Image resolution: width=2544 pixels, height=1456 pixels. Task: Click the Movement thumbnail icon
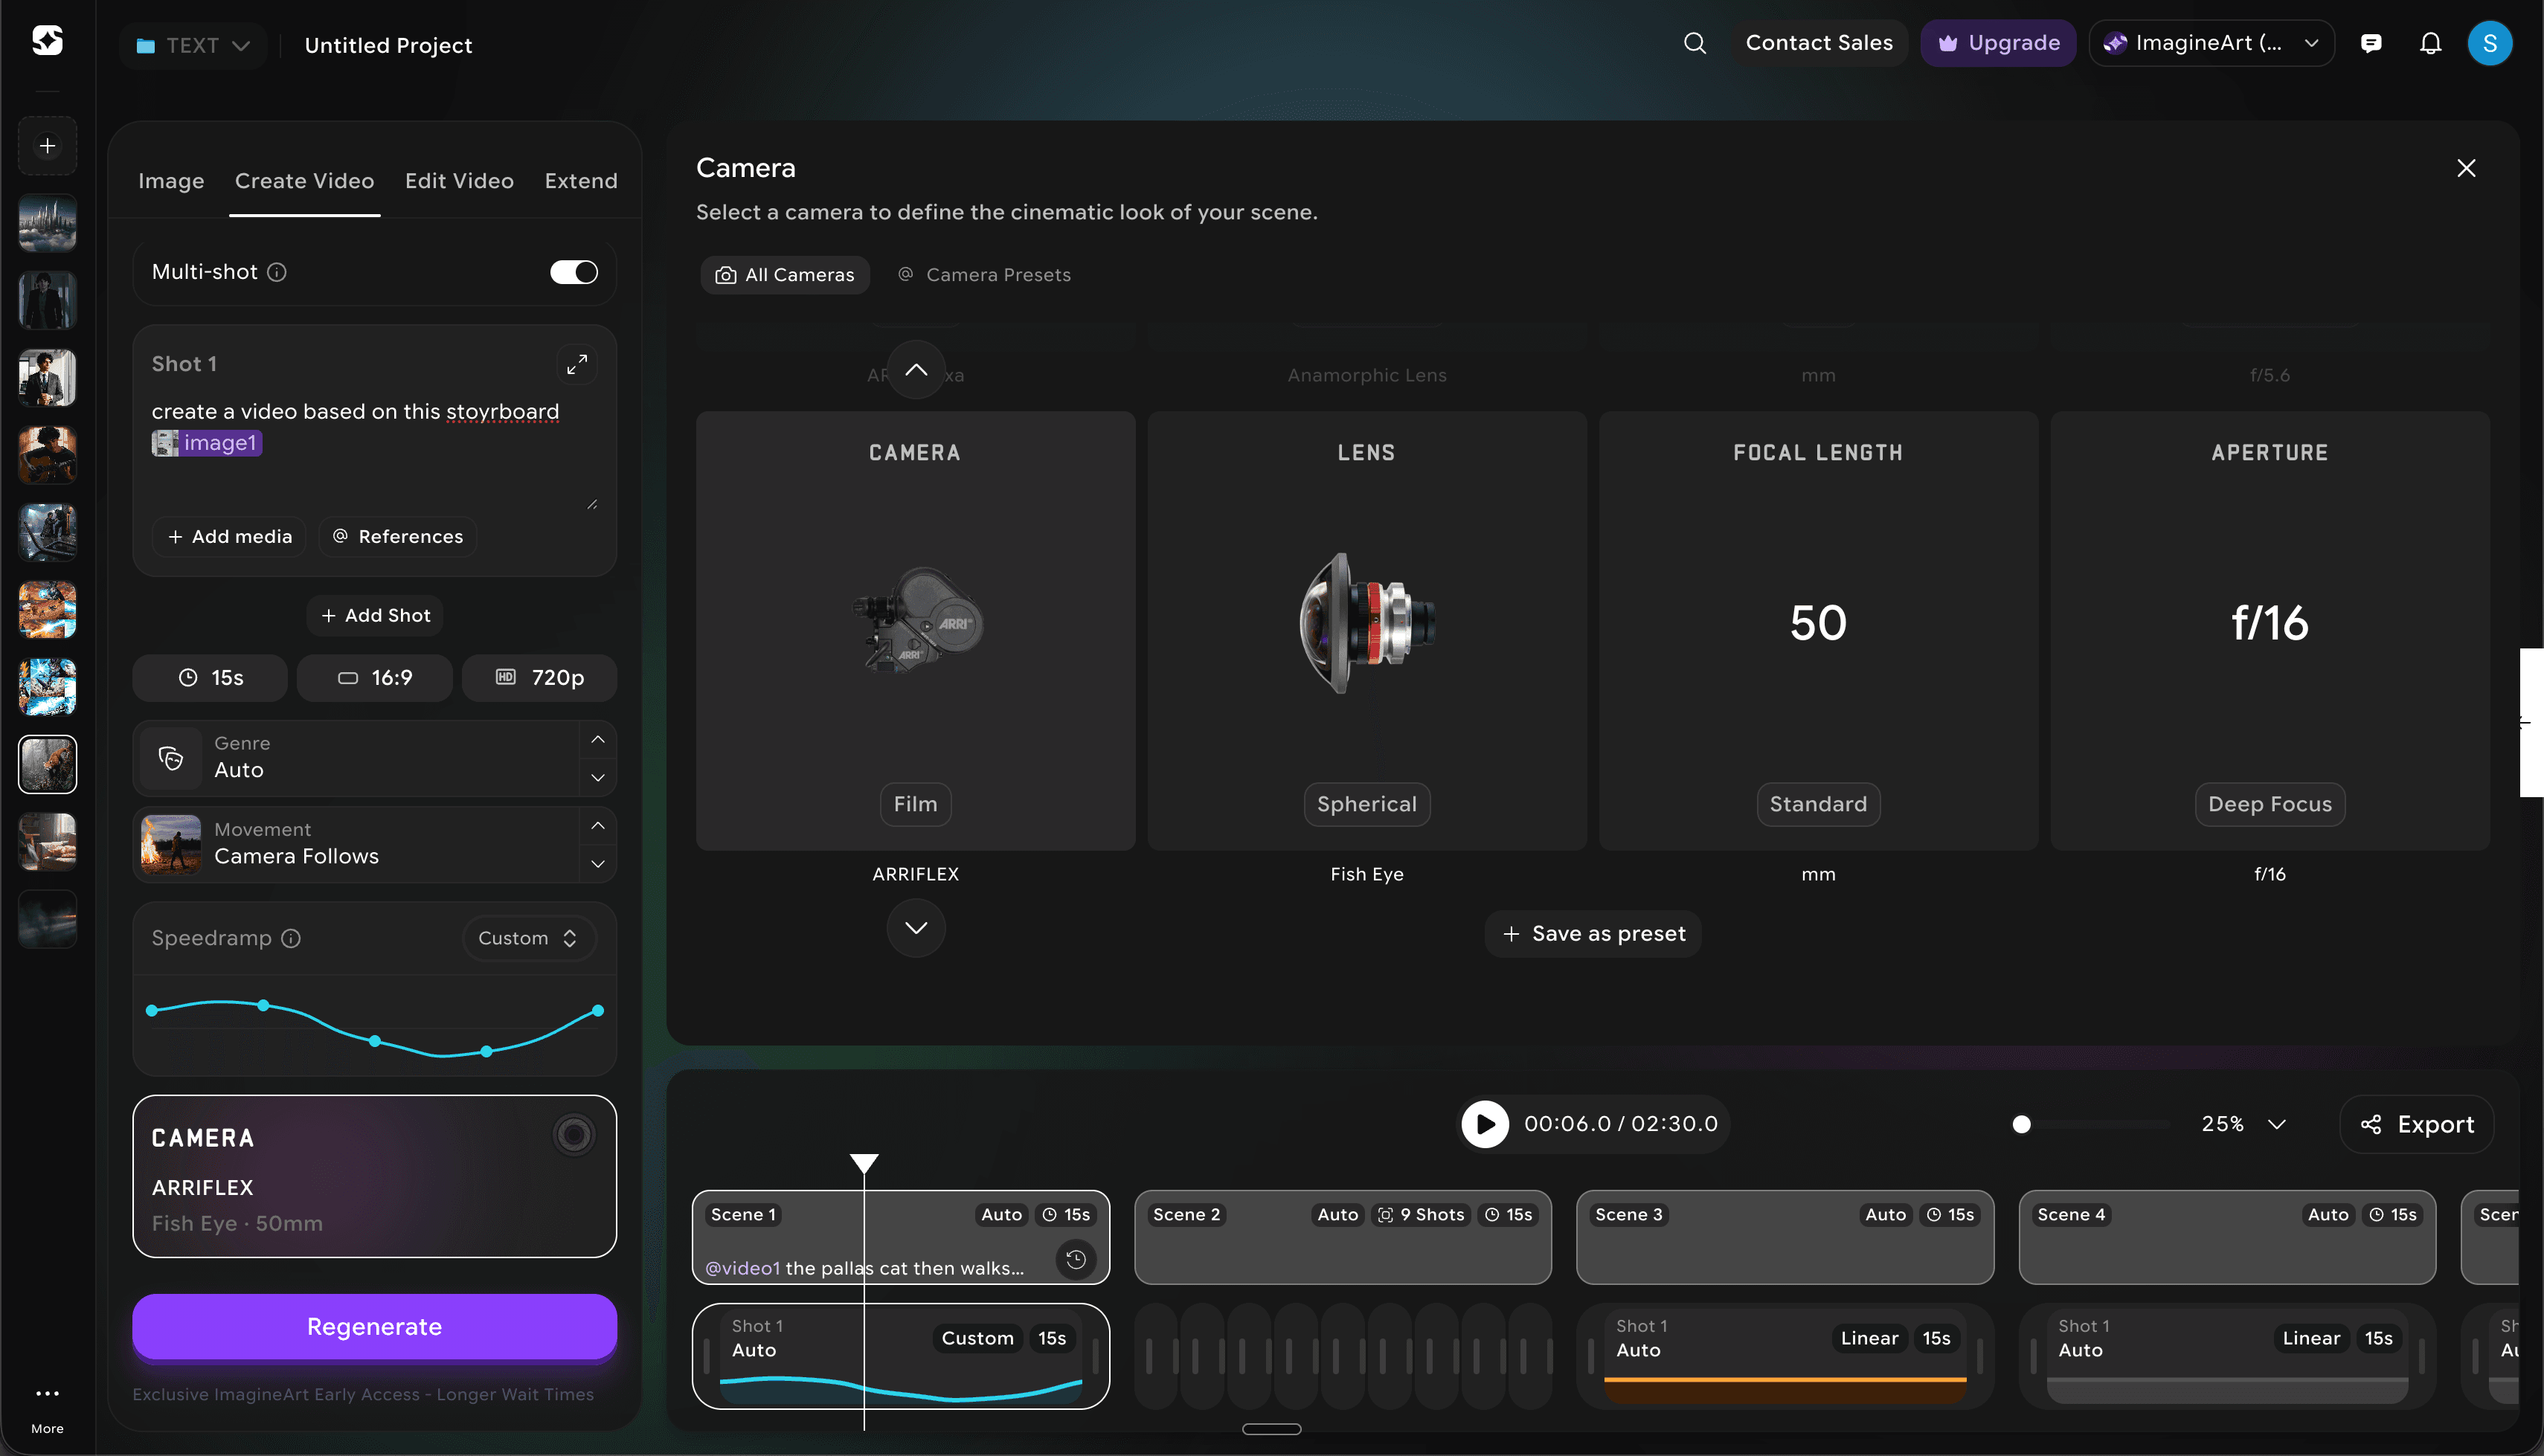(x=171, y=845)
